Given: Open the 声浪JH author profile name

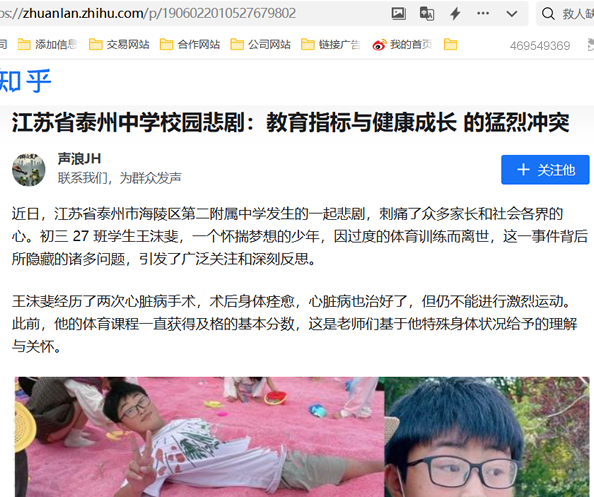Looking at the screenshot, I should [x=79, y=159].
